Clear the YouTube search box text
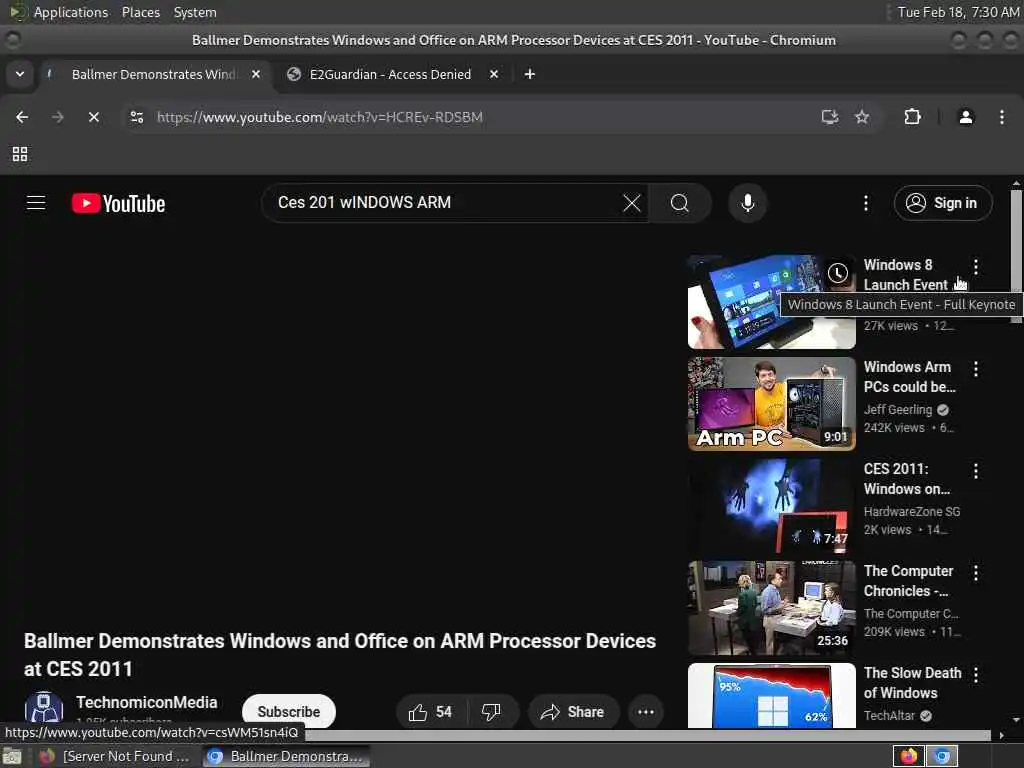The width and height of the screenshot is (1024, 768). point(632,203)
